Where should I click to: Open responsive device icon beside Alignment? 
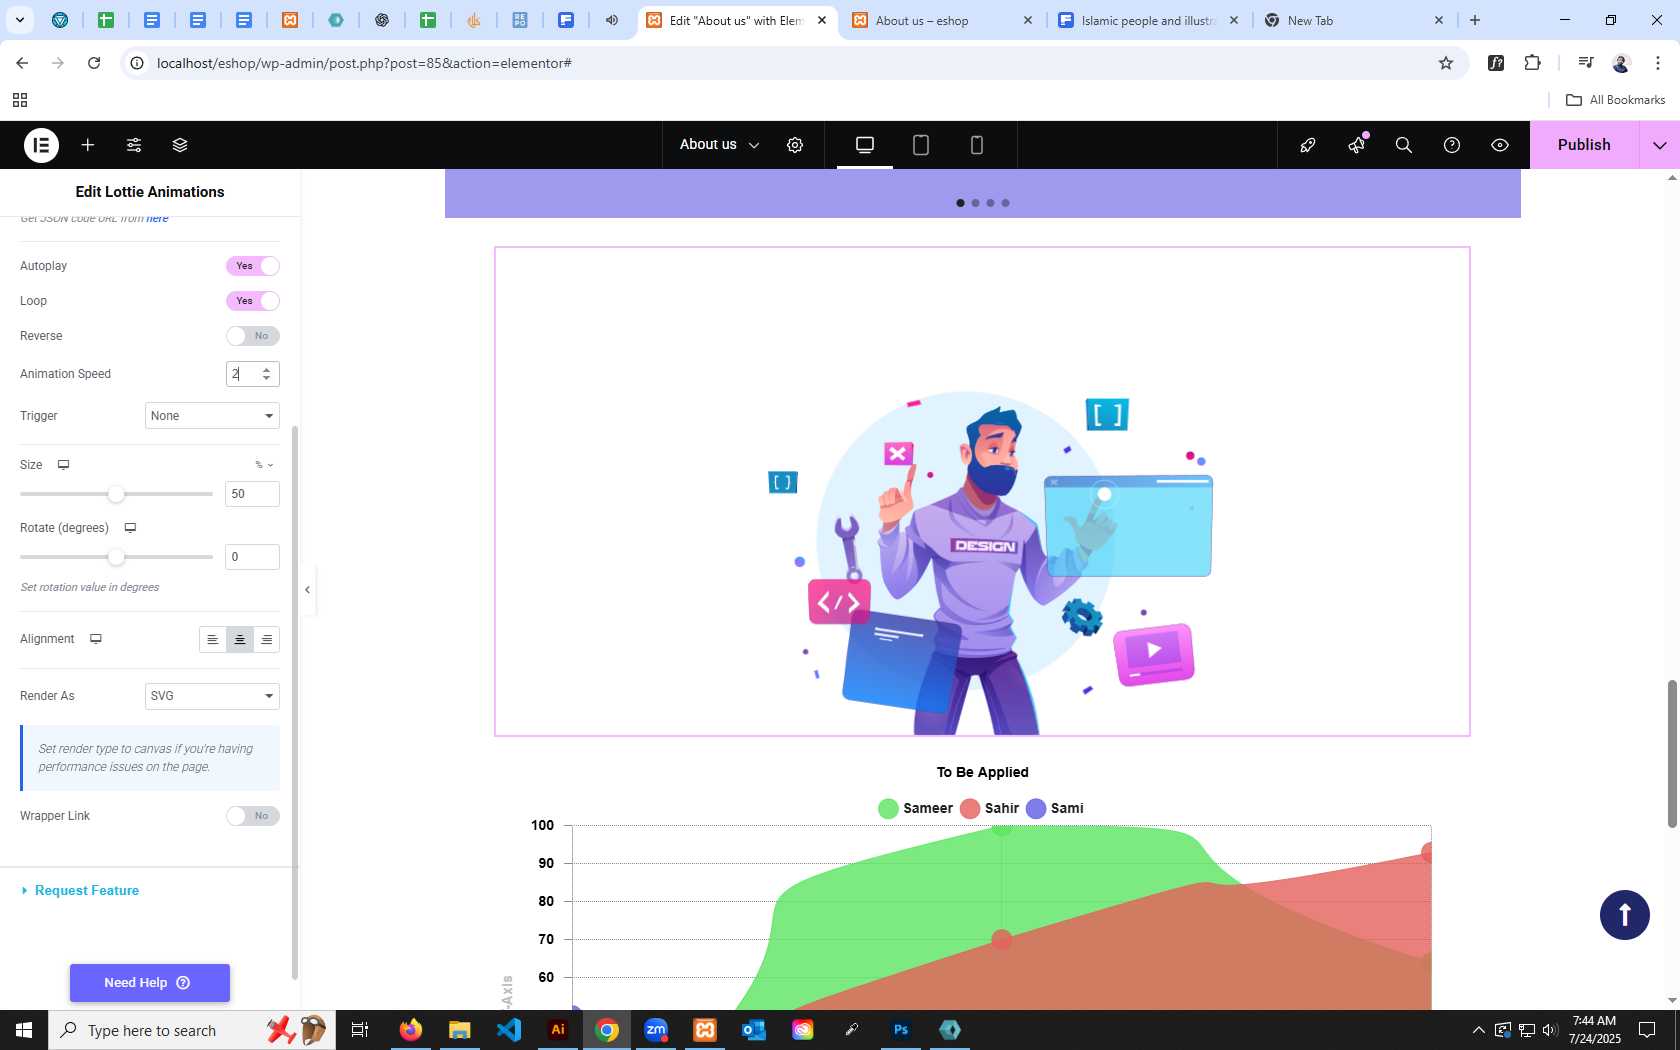(x=96, y=639)
